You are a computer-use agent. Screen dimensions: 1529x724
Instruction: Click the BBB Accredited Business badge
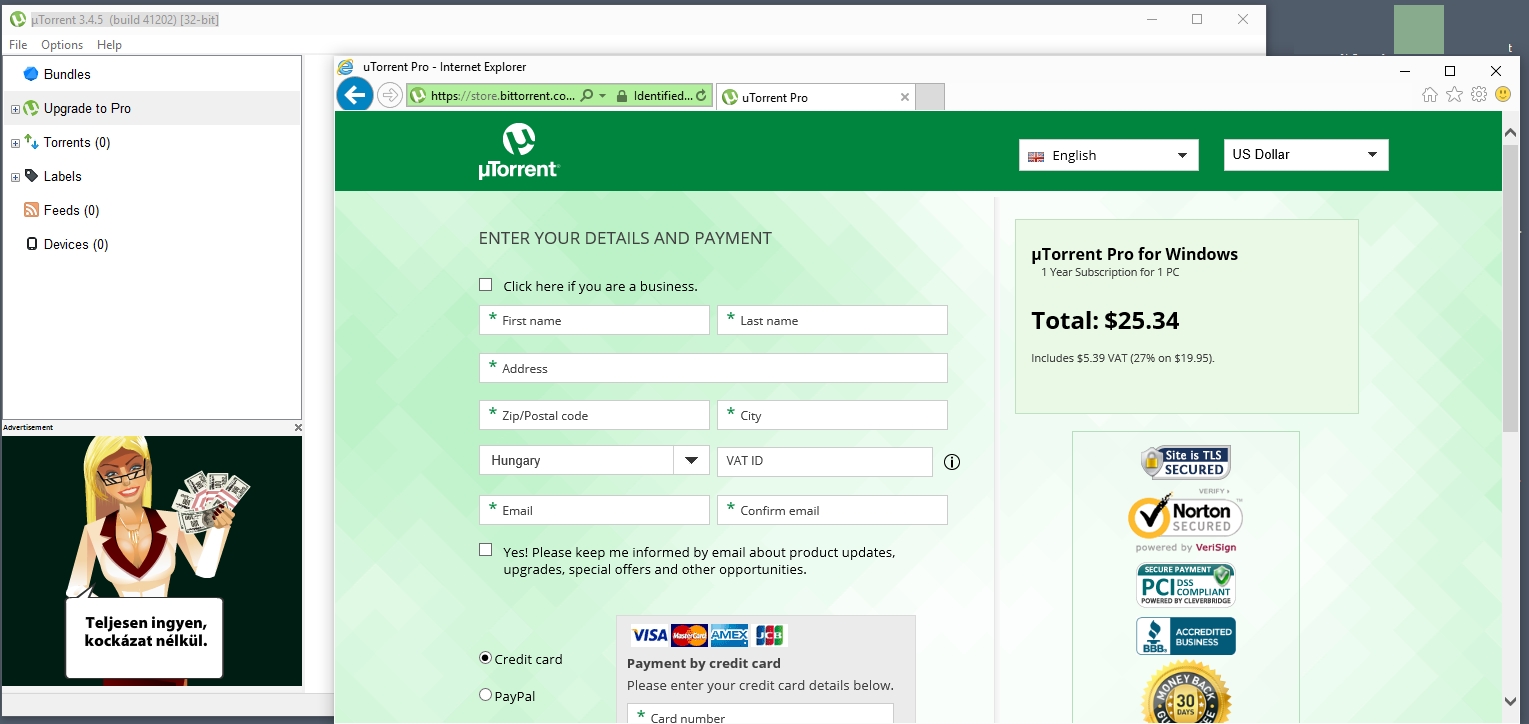coord(1186,636)
